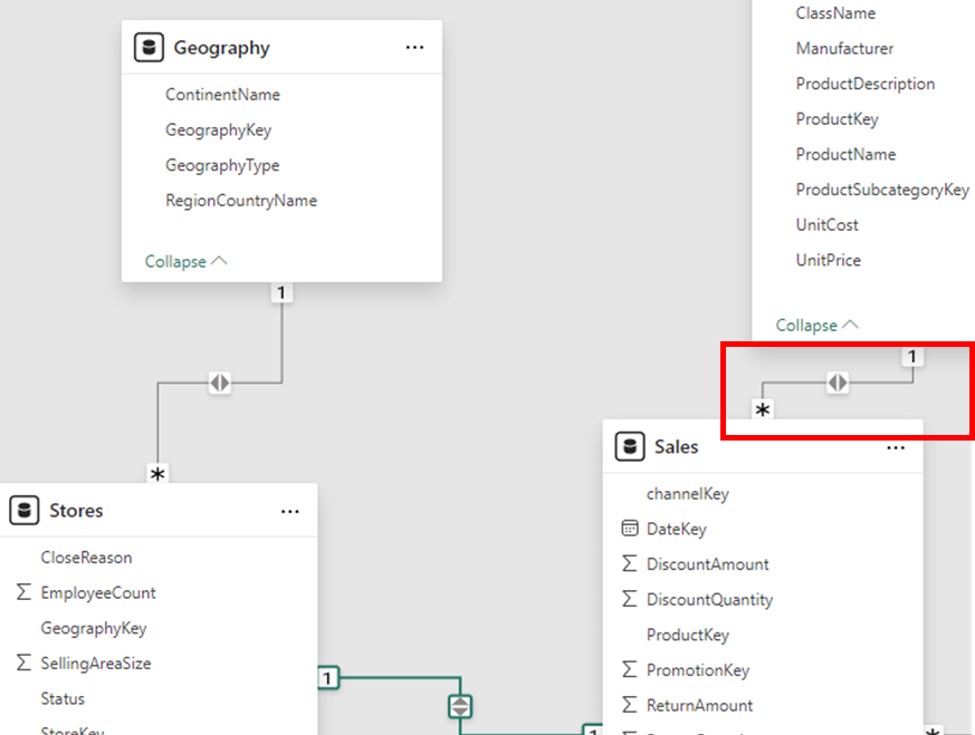The height and width of the screenshot is (735, 975).
Task: Click the green '1' marker beside Stores table
Action: [x=328, y=678]
